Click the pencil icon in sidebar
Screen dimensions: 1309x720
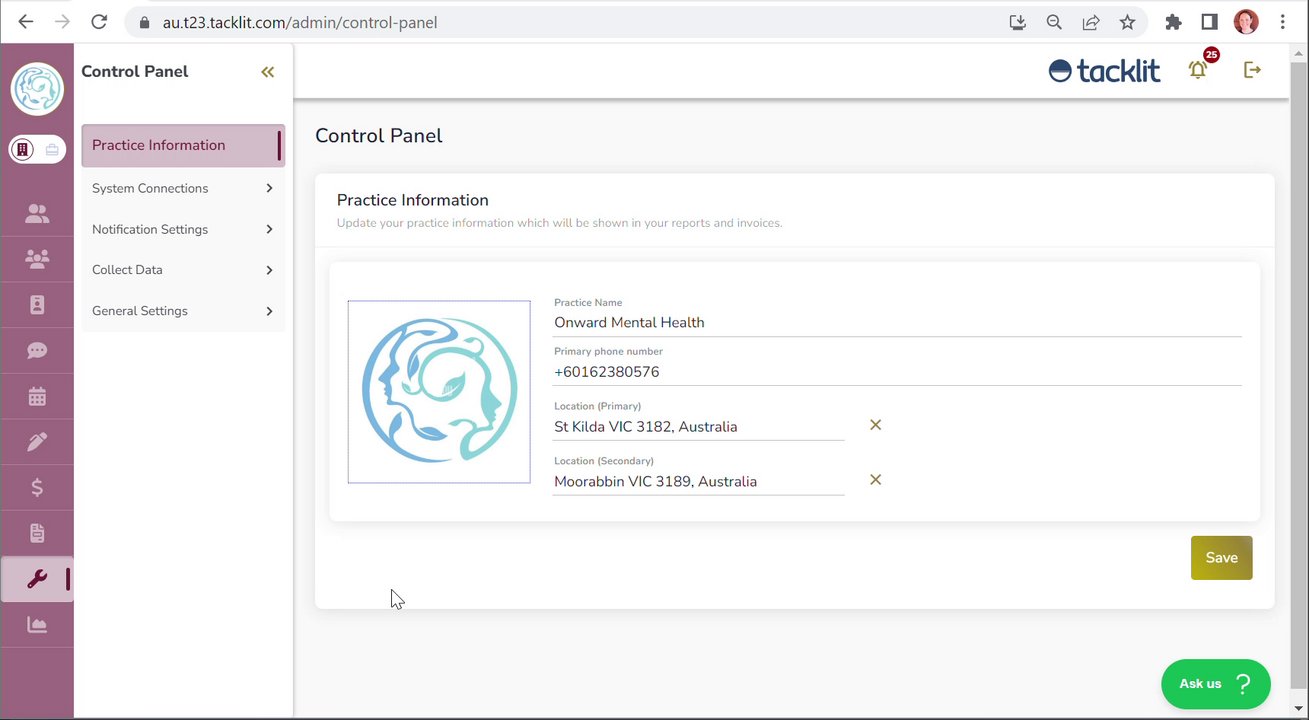(x=37, y=442)
